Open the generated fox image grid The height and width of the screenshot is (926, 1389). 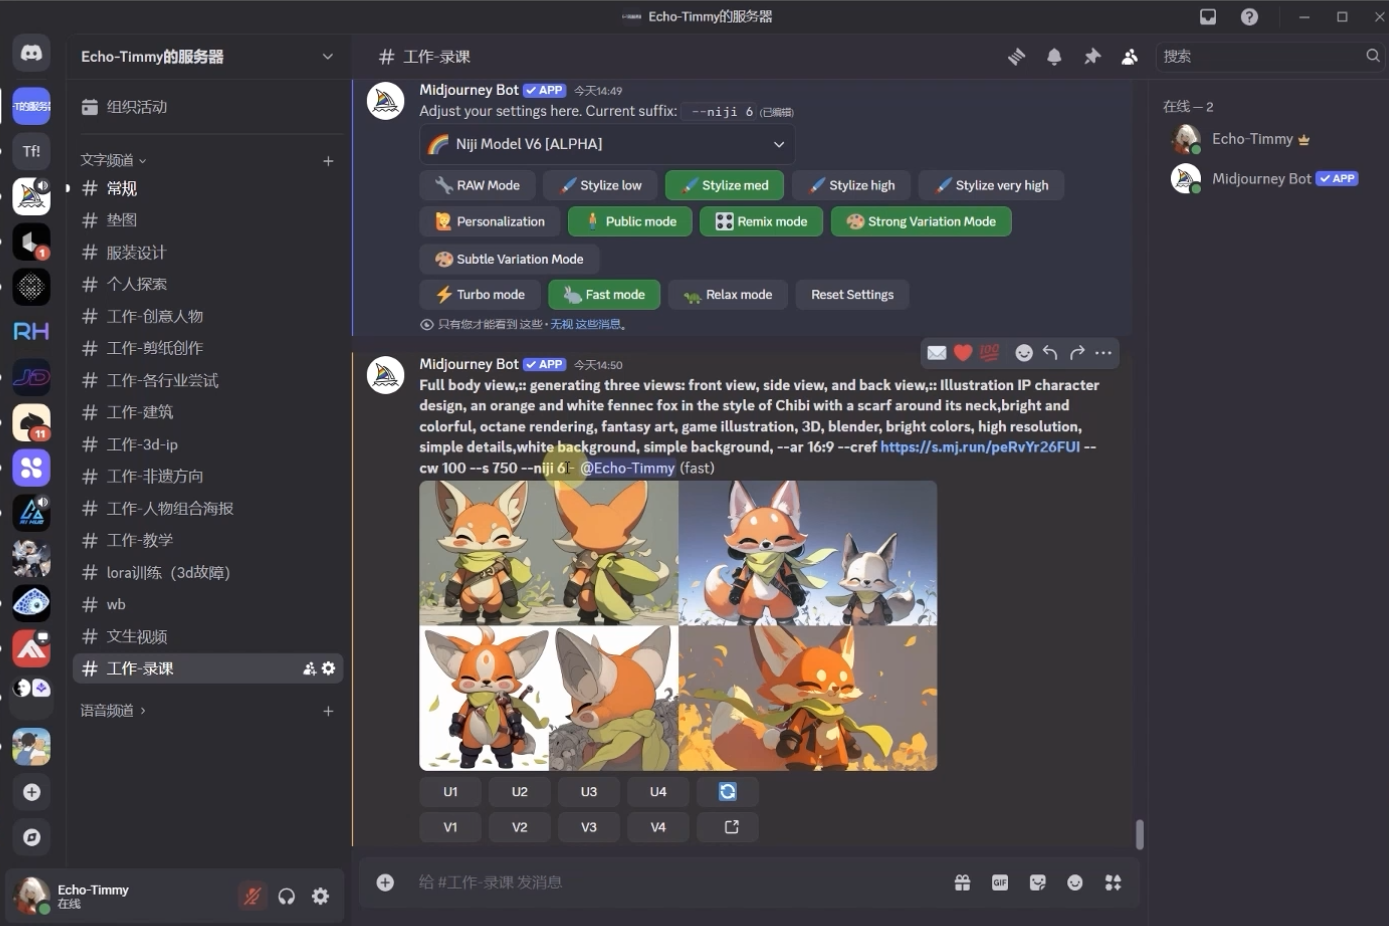tap(678, 626)
